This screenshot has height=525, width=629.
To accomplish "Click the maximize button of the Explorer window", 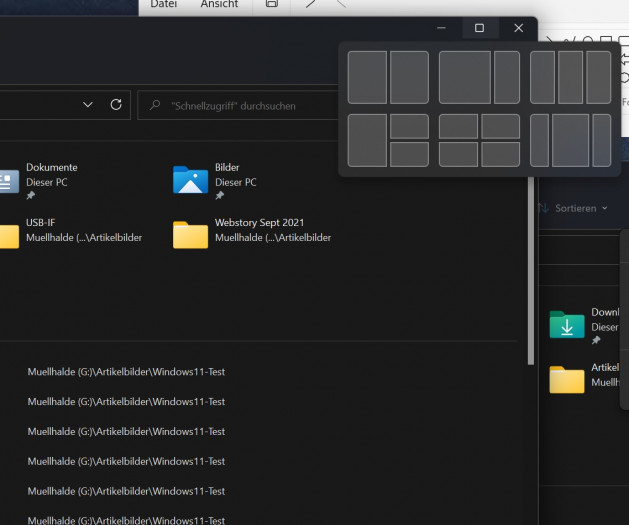I will pyautogui.click(x=479, y=28).
